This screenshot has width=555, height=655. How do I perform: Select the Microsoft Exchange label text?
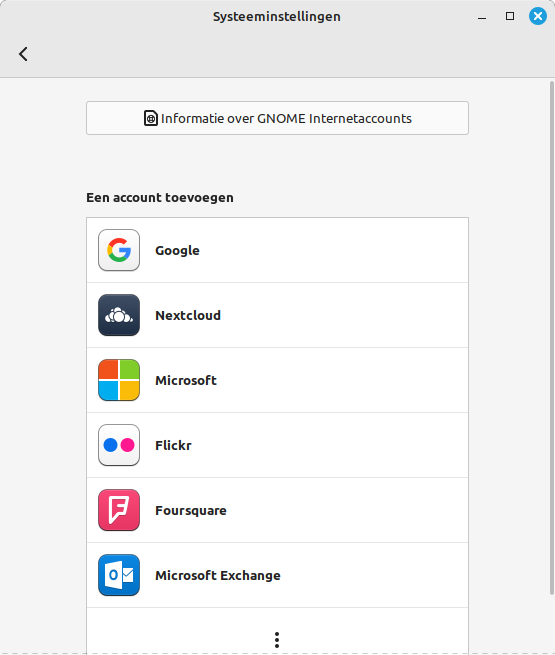218,575
